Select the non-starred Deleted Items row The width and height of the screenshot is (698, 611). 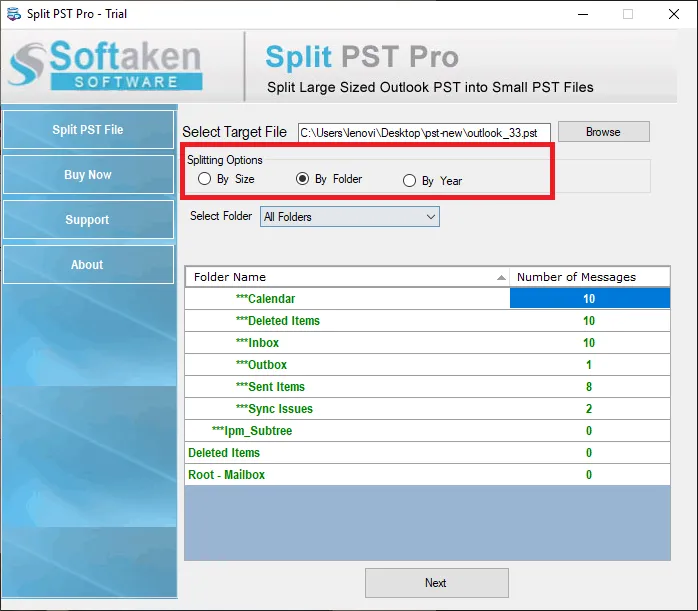coord(427,453)
